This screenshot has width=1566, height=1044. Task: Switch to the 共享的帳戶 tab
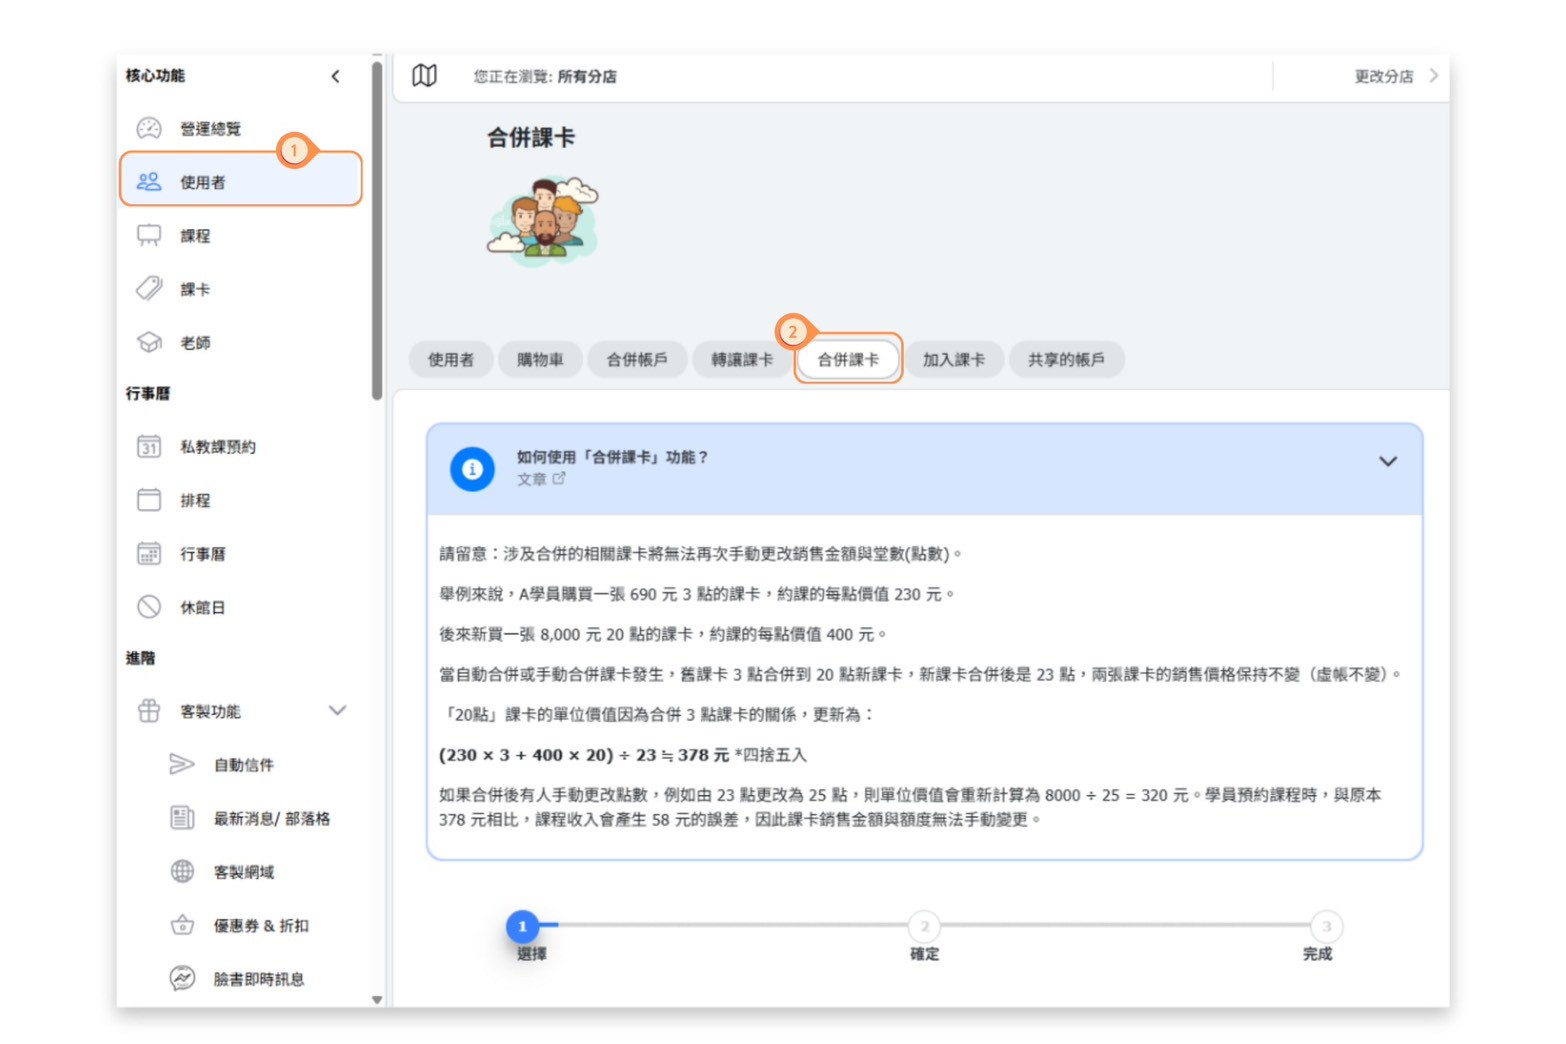coord(1065,360)
